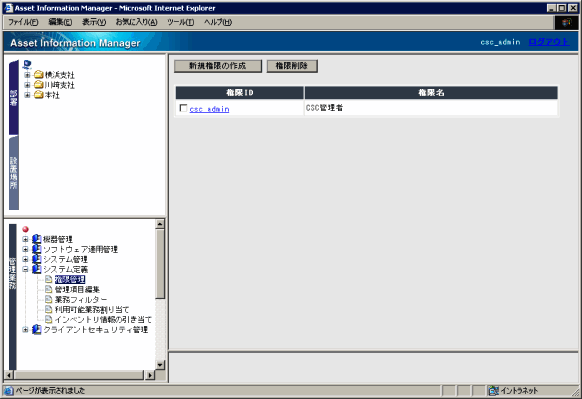This screenshot has height=399, width=582.
Task: Click the 権限ID column header
Action: point(240,93)
